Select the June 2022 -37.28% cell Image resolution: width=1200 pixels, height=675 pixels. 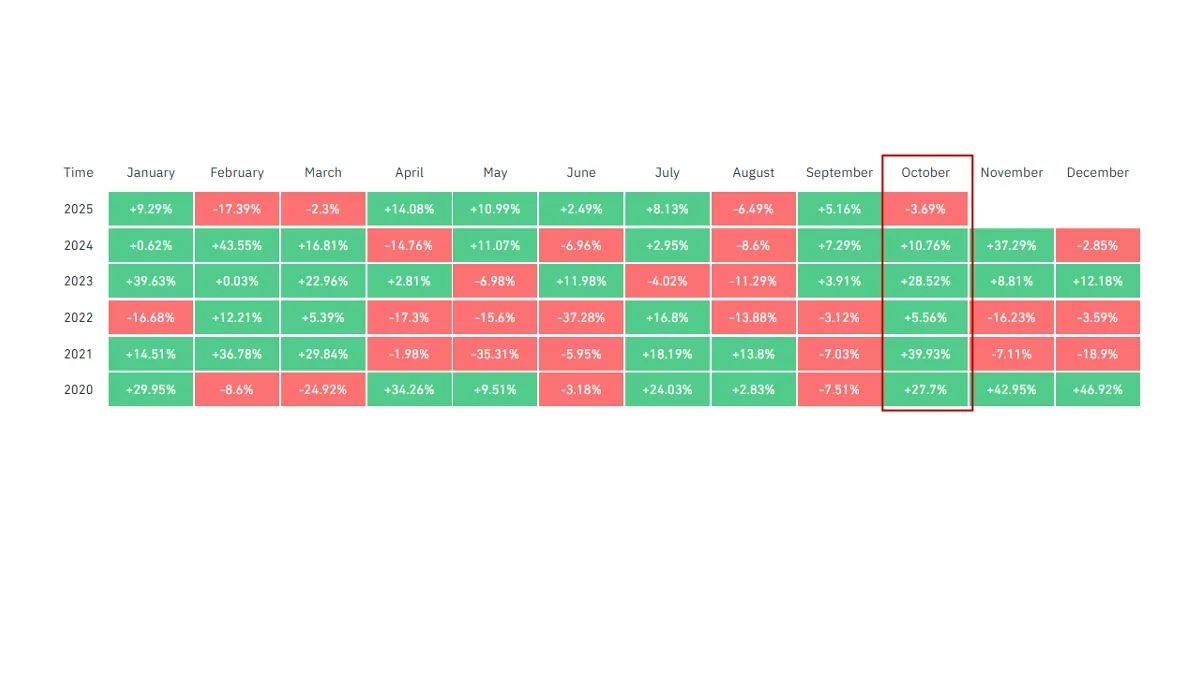pos(581,317)
